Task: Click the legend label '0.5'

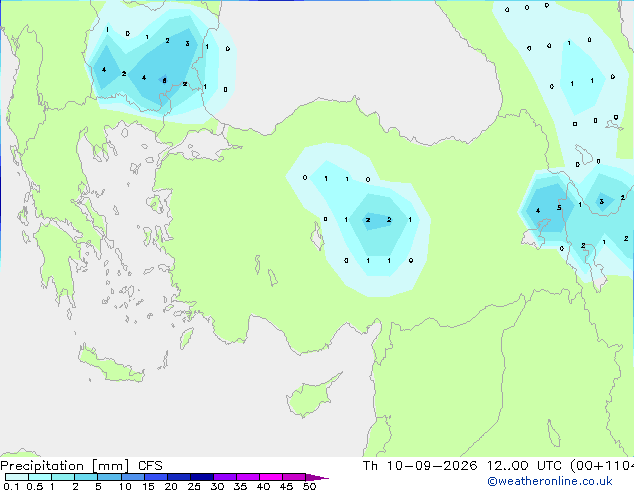Action: [x=34, y=486]
